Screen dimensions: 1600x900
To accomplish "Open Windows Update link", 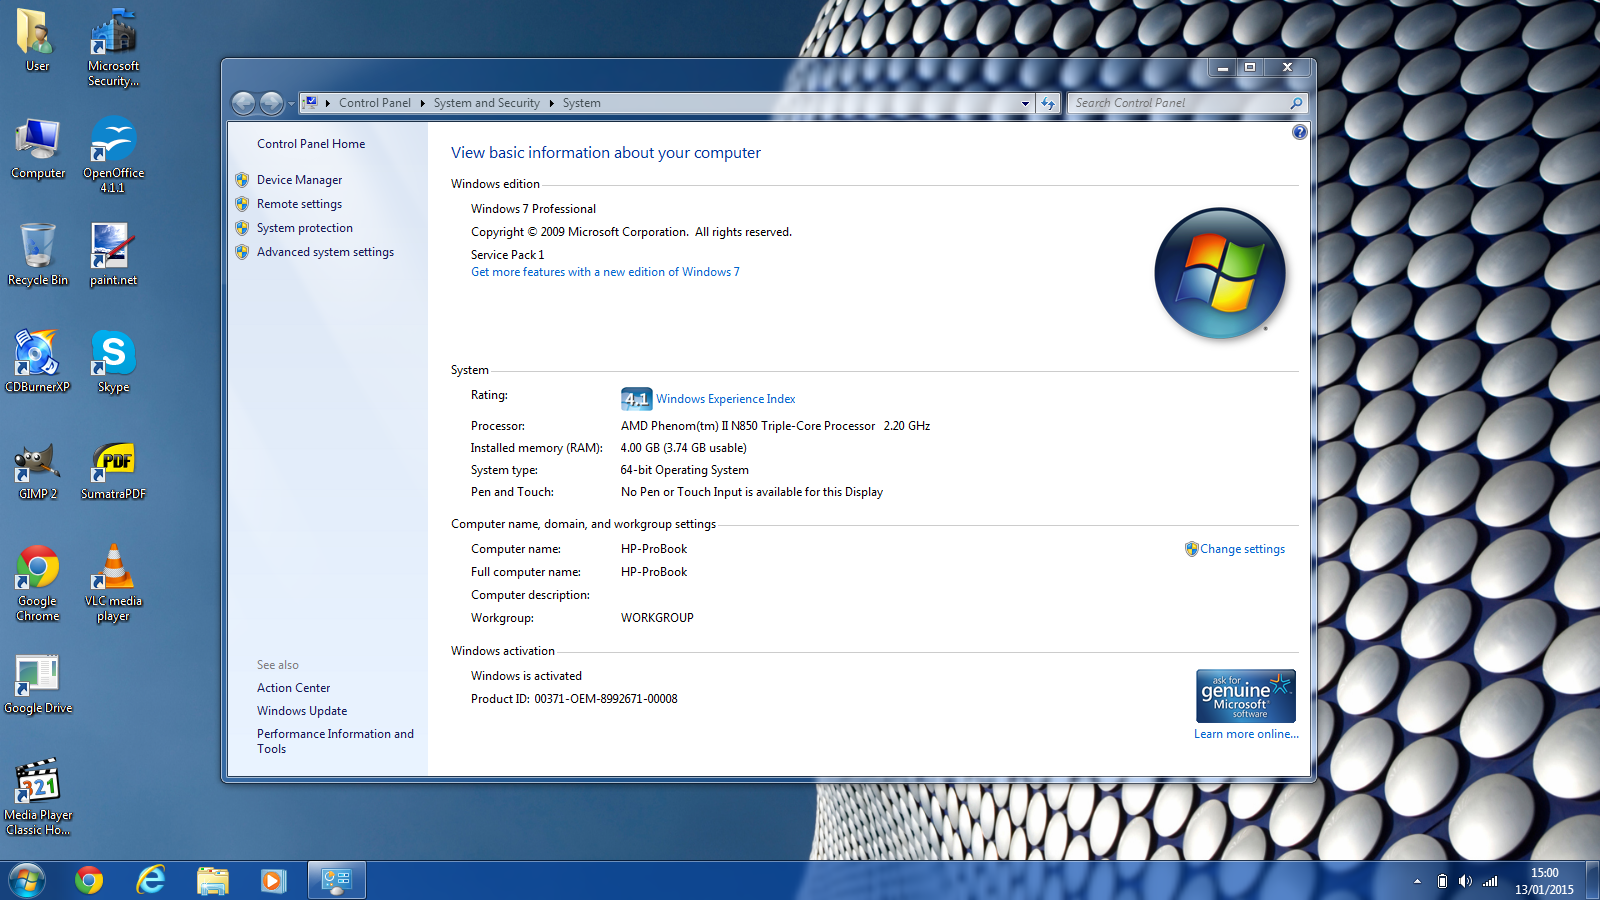I will click(302, 711).
